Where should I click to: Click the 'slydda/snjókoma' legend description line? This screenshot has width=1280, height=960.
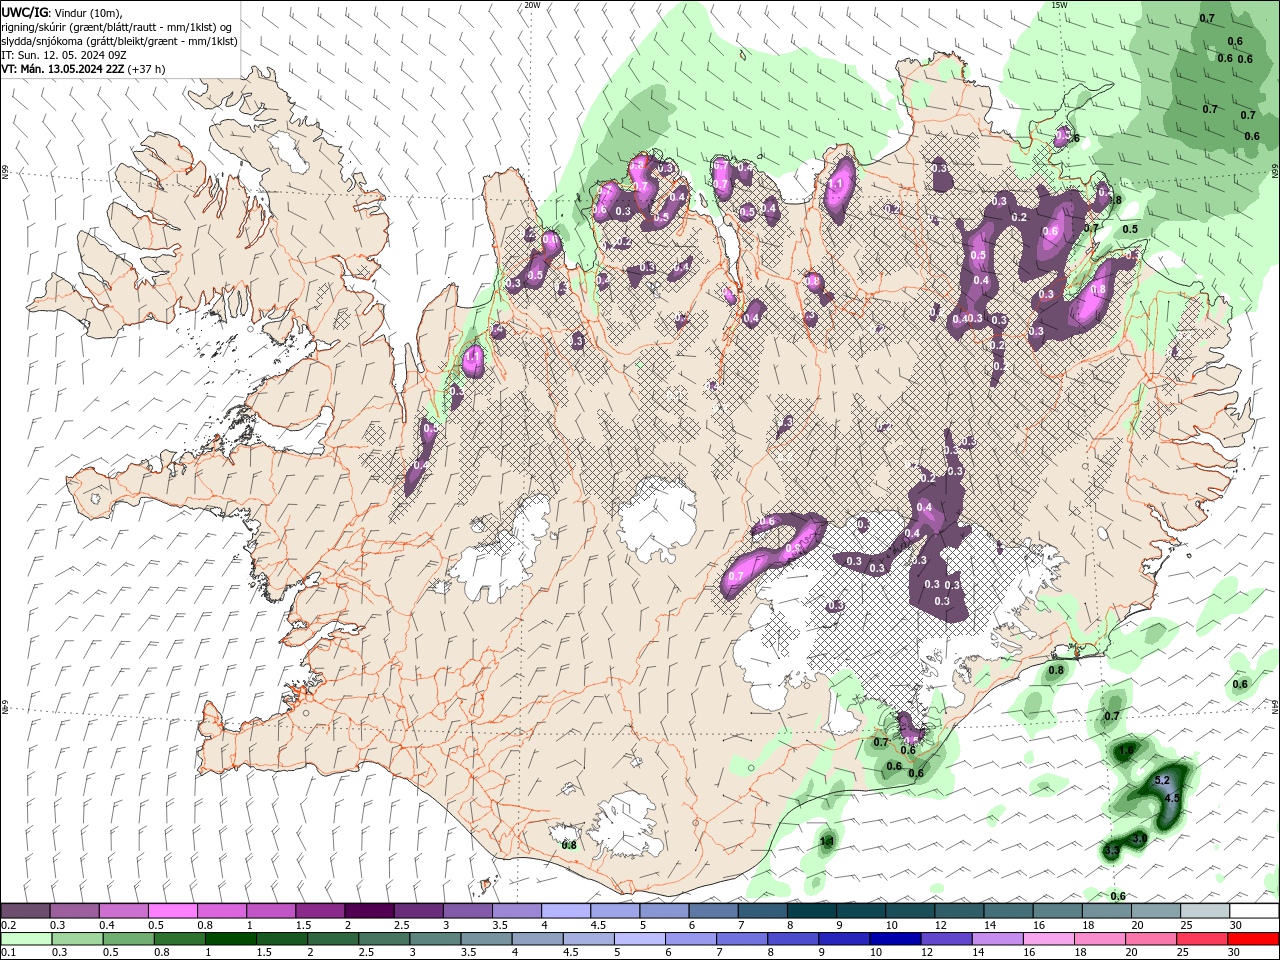(x=119, y=41)
